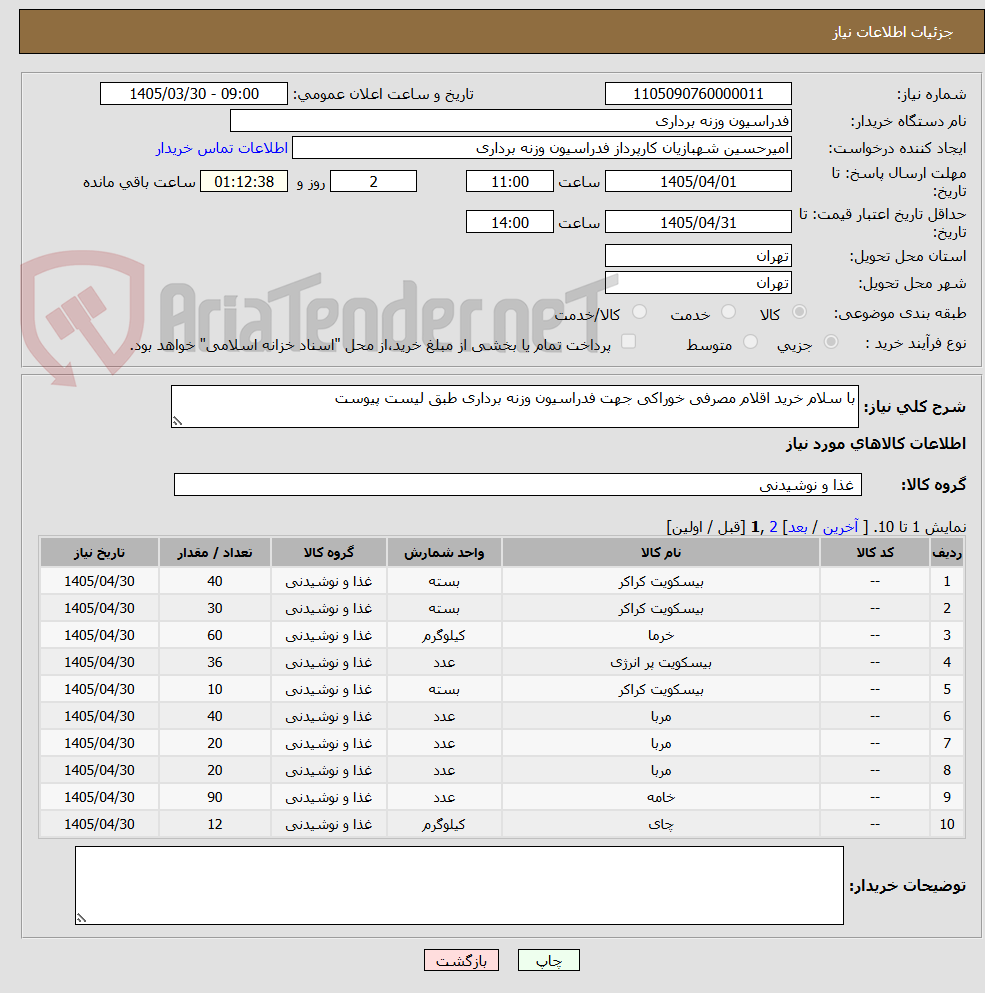The image size is (985, 993).
Task: Open buyer contact info link اطلاعات تماس خریدار
Action: [x=222, y=148]
